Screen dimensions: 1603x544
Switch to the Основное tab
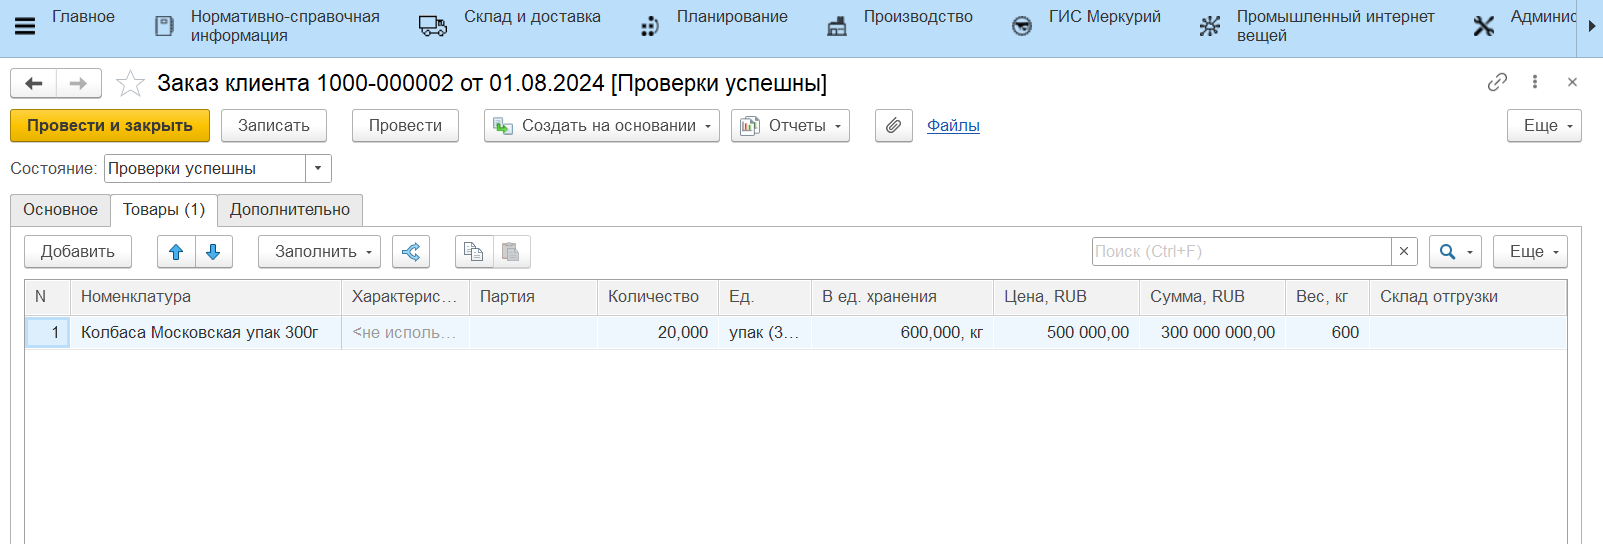coord(60,210)
